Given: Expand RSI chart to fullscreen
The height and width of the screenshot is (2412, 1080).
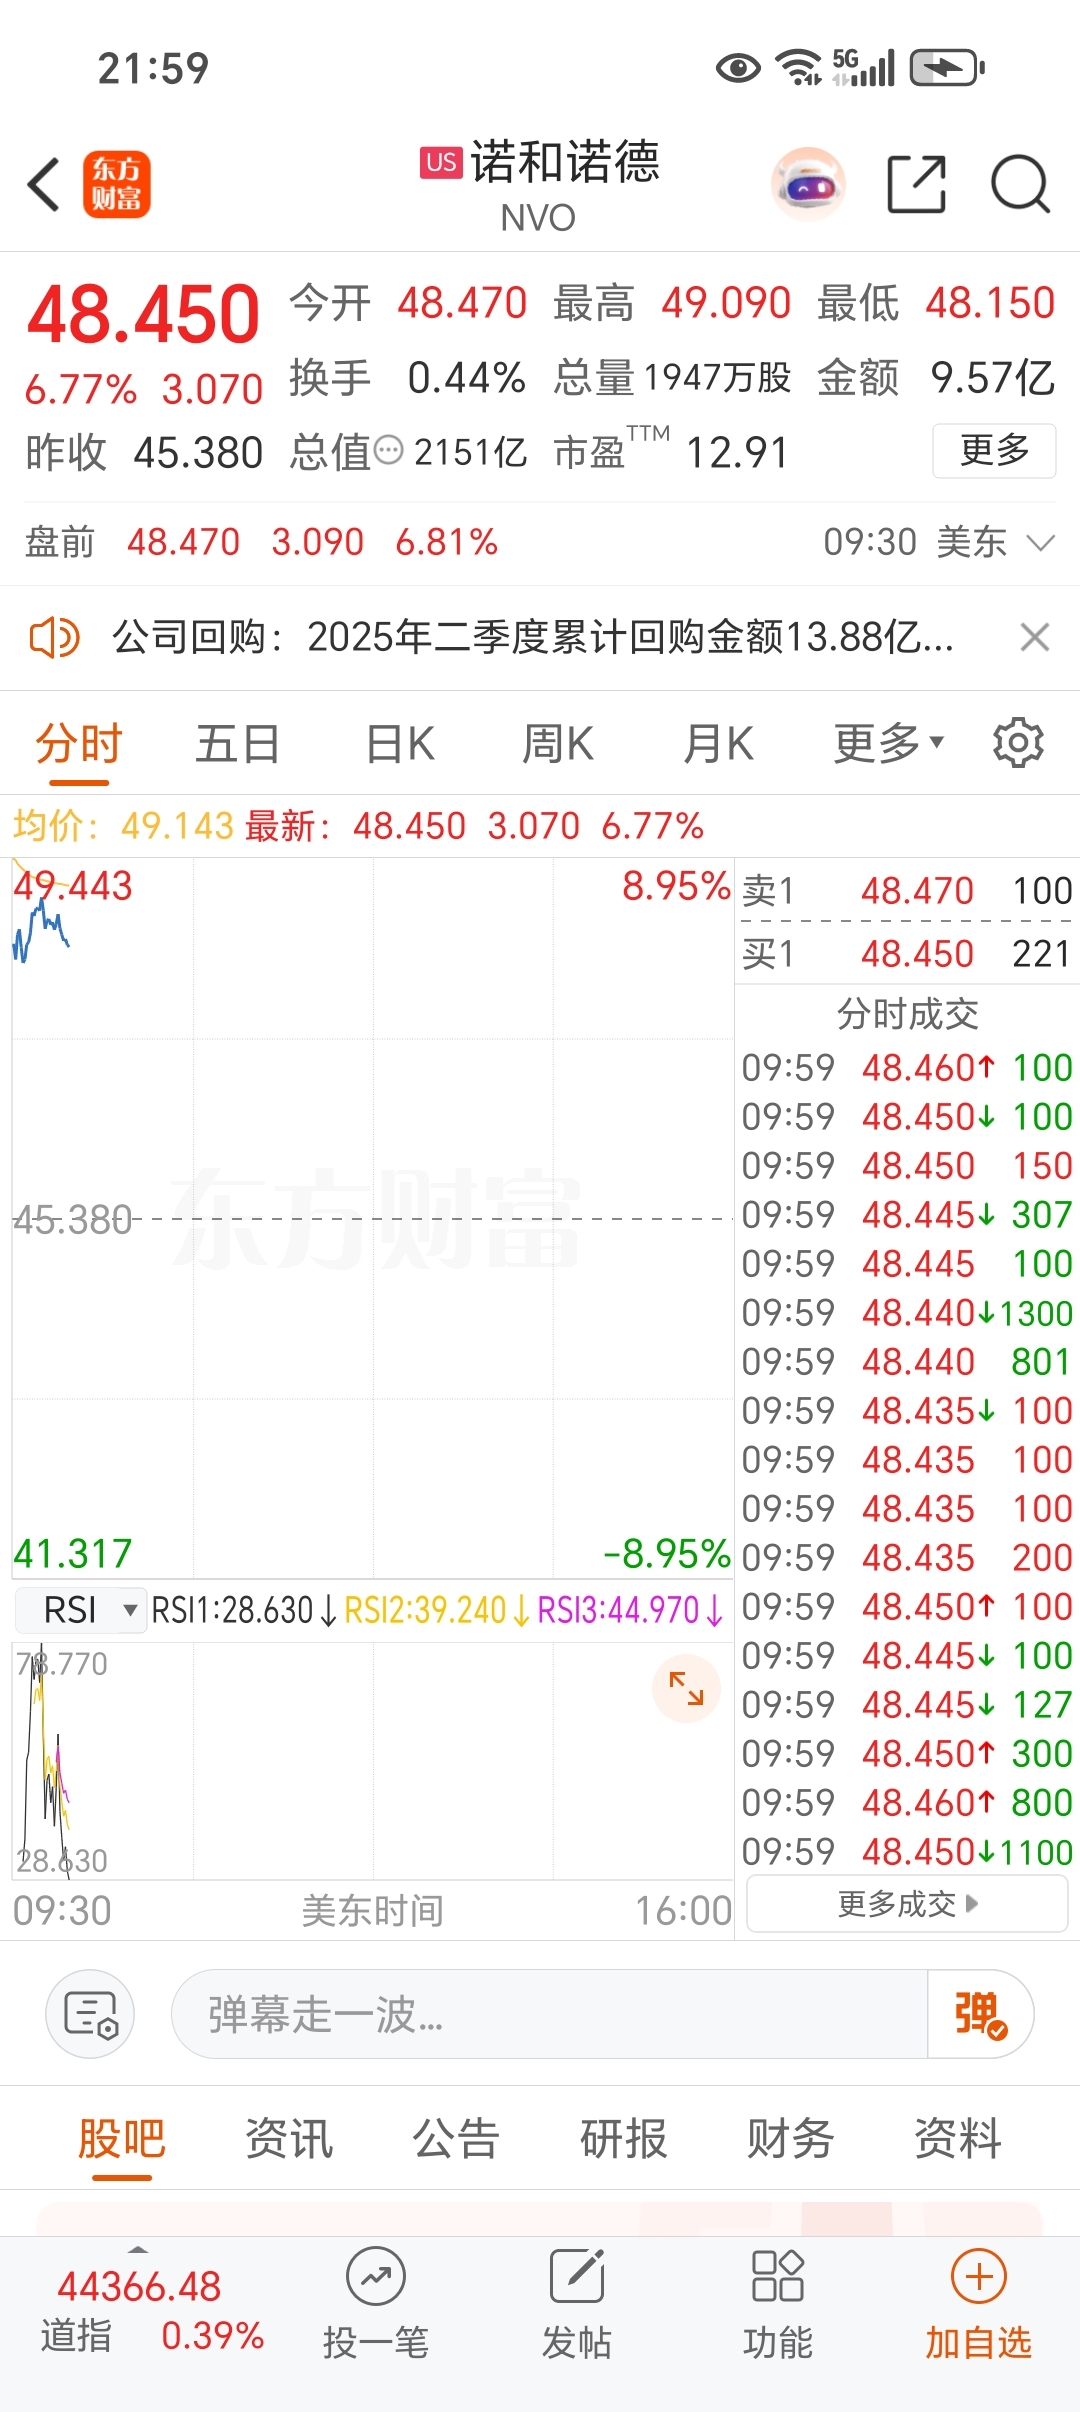Looking at the screenshot, I should 686,1689.
